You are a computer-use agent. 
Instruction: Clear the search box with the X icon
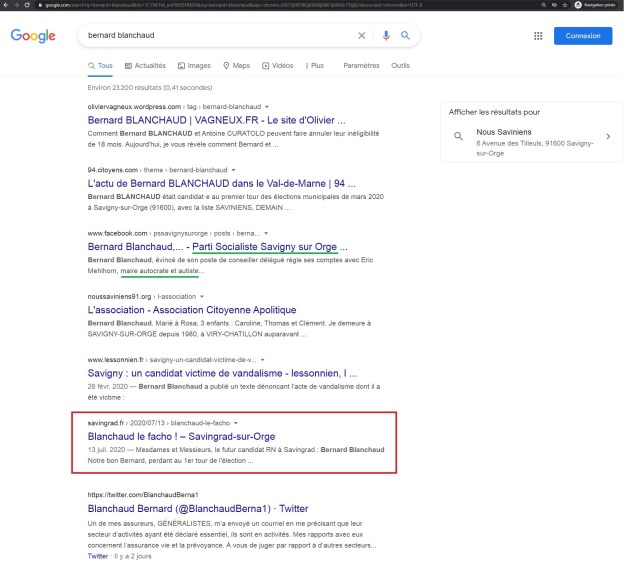tap(362, 35)
